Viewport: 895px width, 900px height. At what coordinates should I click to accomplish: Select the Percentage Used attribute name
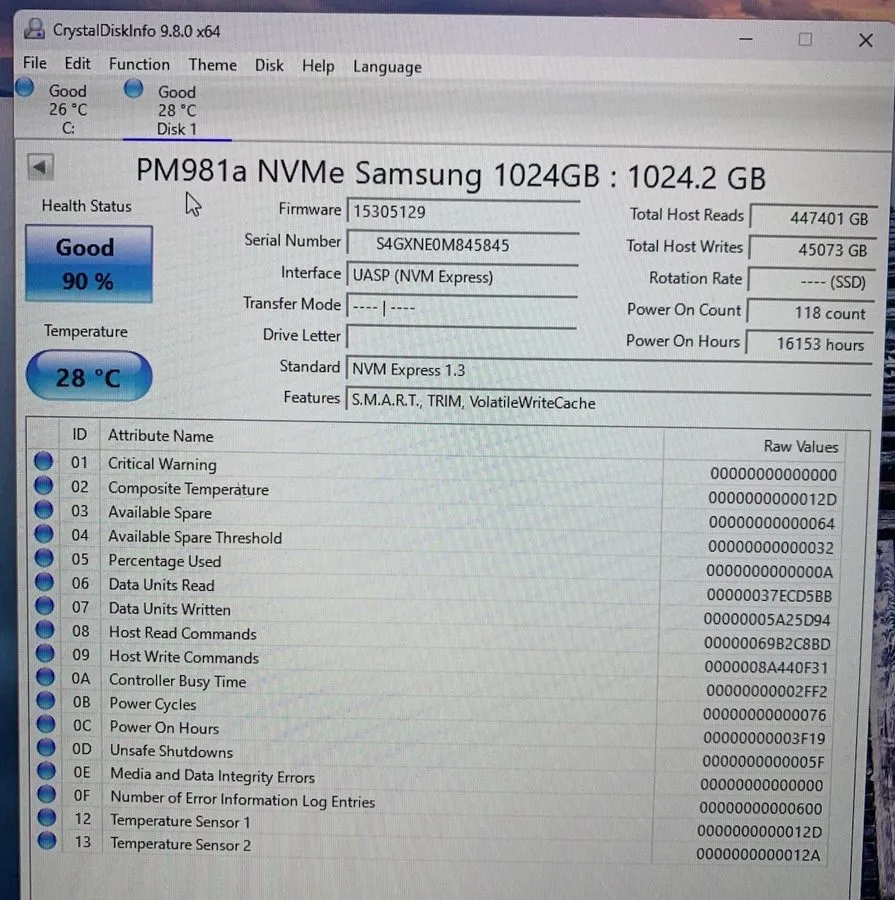click(165, 561)
